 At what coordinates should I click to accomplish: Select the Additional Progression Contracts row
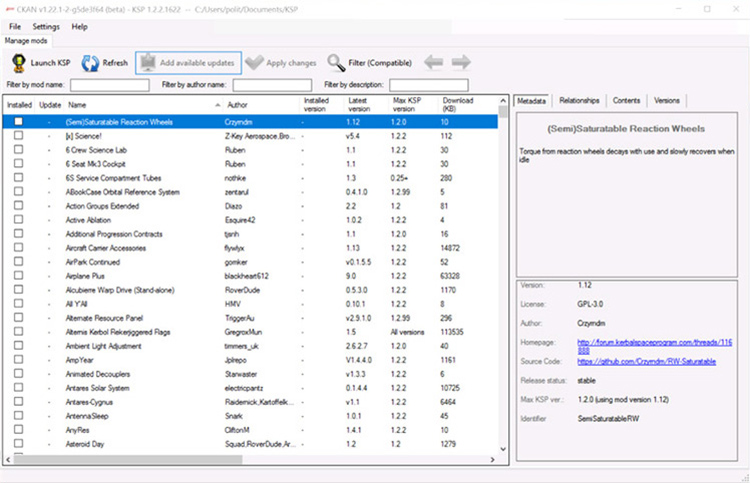250,234
